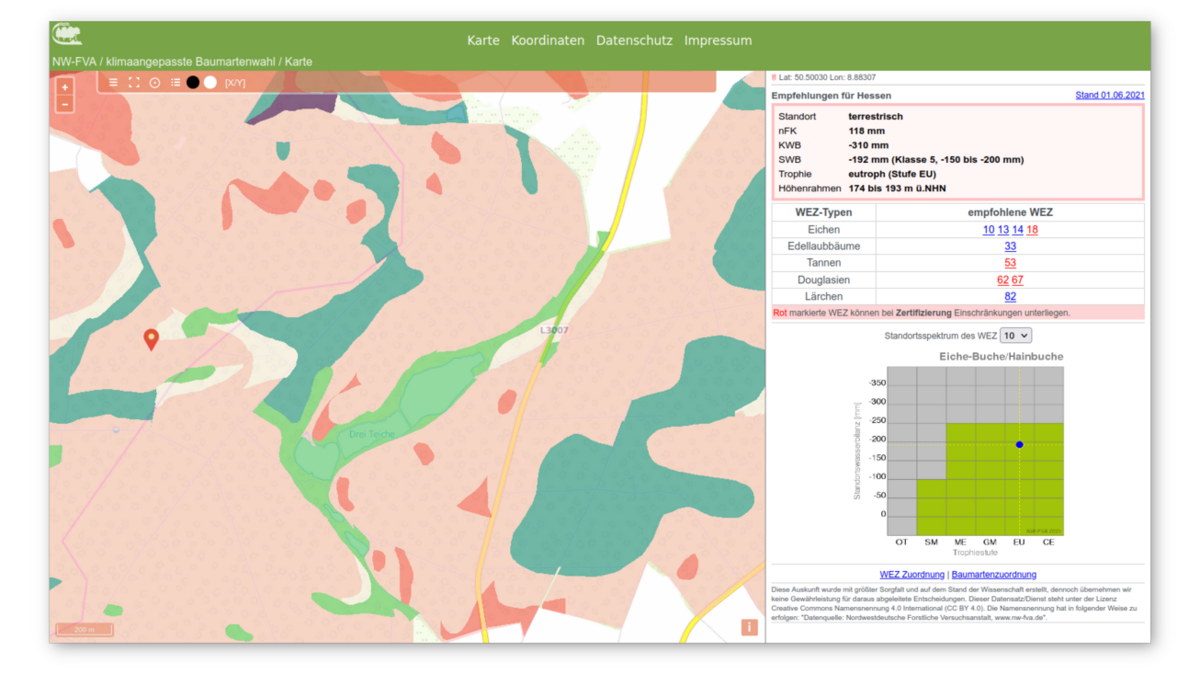Click the blue dot in the Standortsspektrum chart
The image size is (1200, 674).
[1019, 444]
